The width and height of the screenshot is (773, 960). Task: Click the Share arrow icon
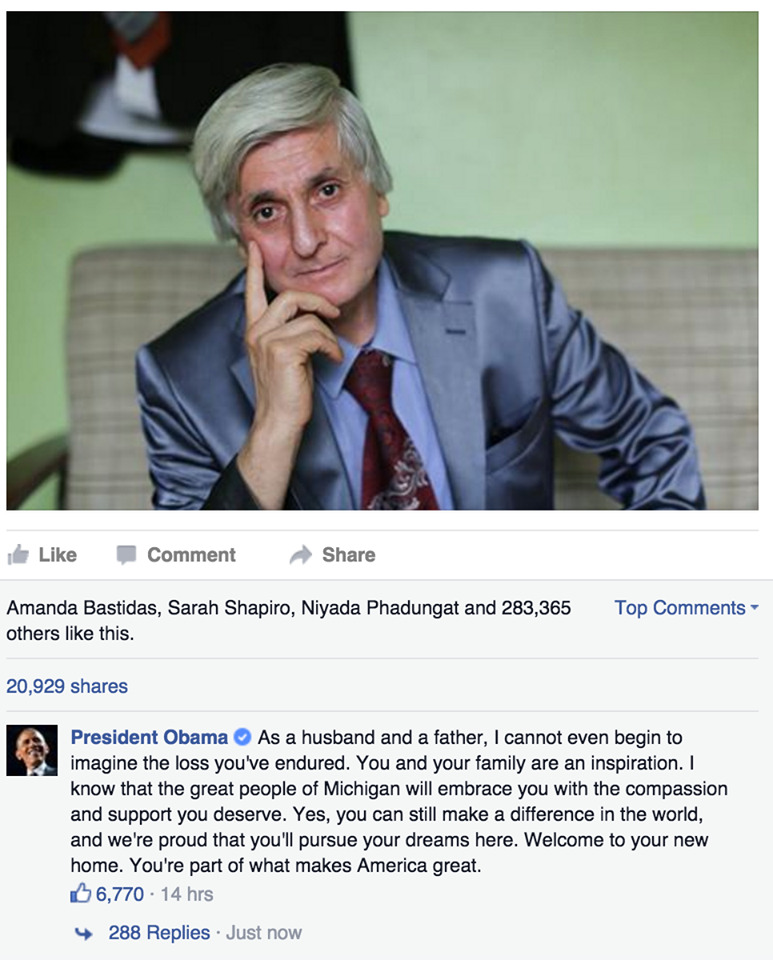[301, 555]
